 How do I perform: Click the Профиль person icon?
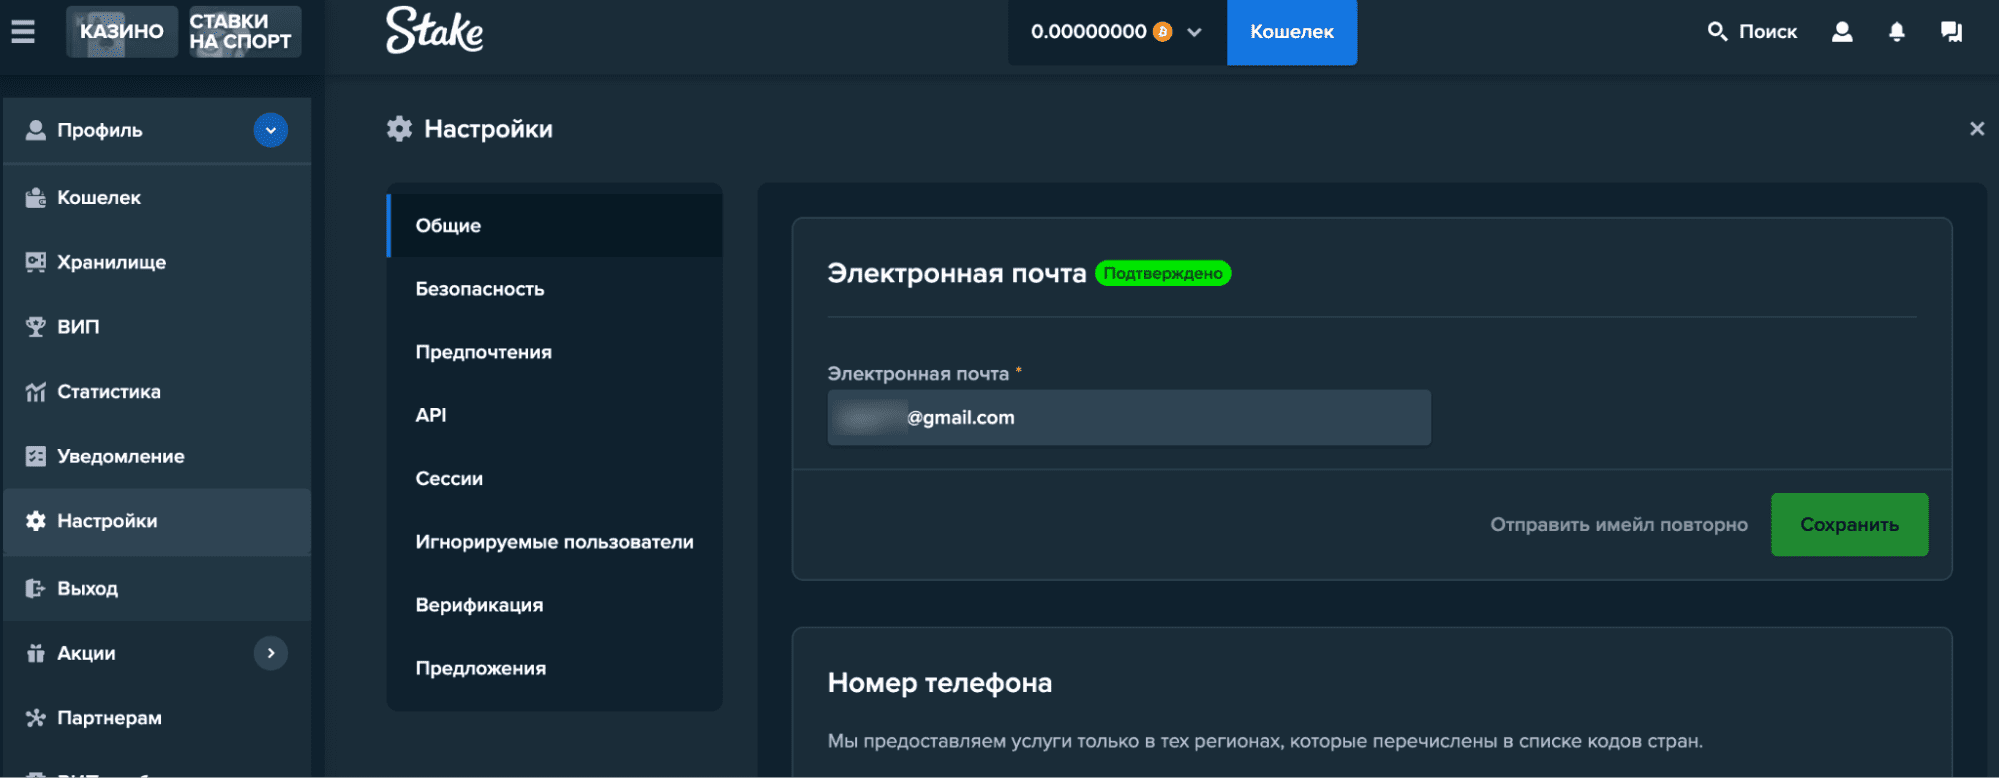coord(36,130)
